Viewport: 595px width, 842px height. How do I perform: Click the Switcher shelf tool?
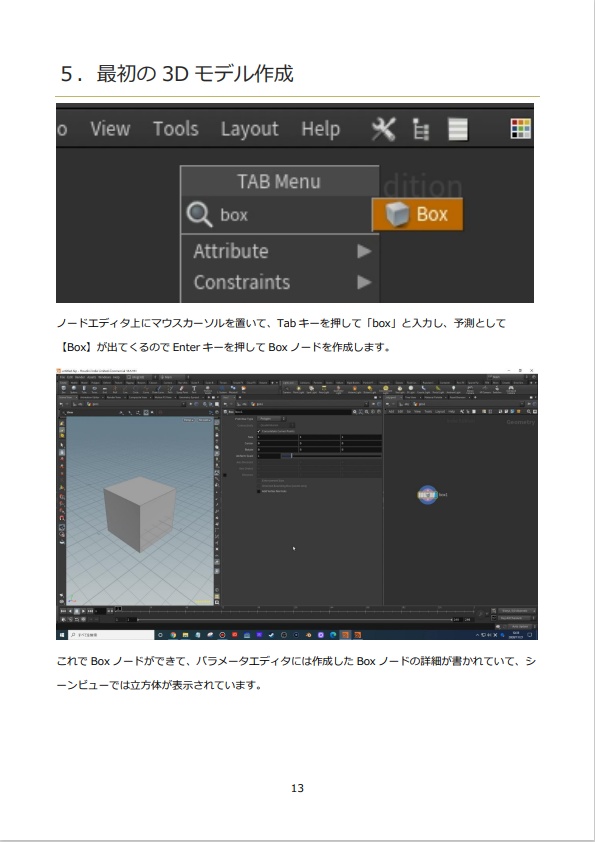(x=497, y=389)
